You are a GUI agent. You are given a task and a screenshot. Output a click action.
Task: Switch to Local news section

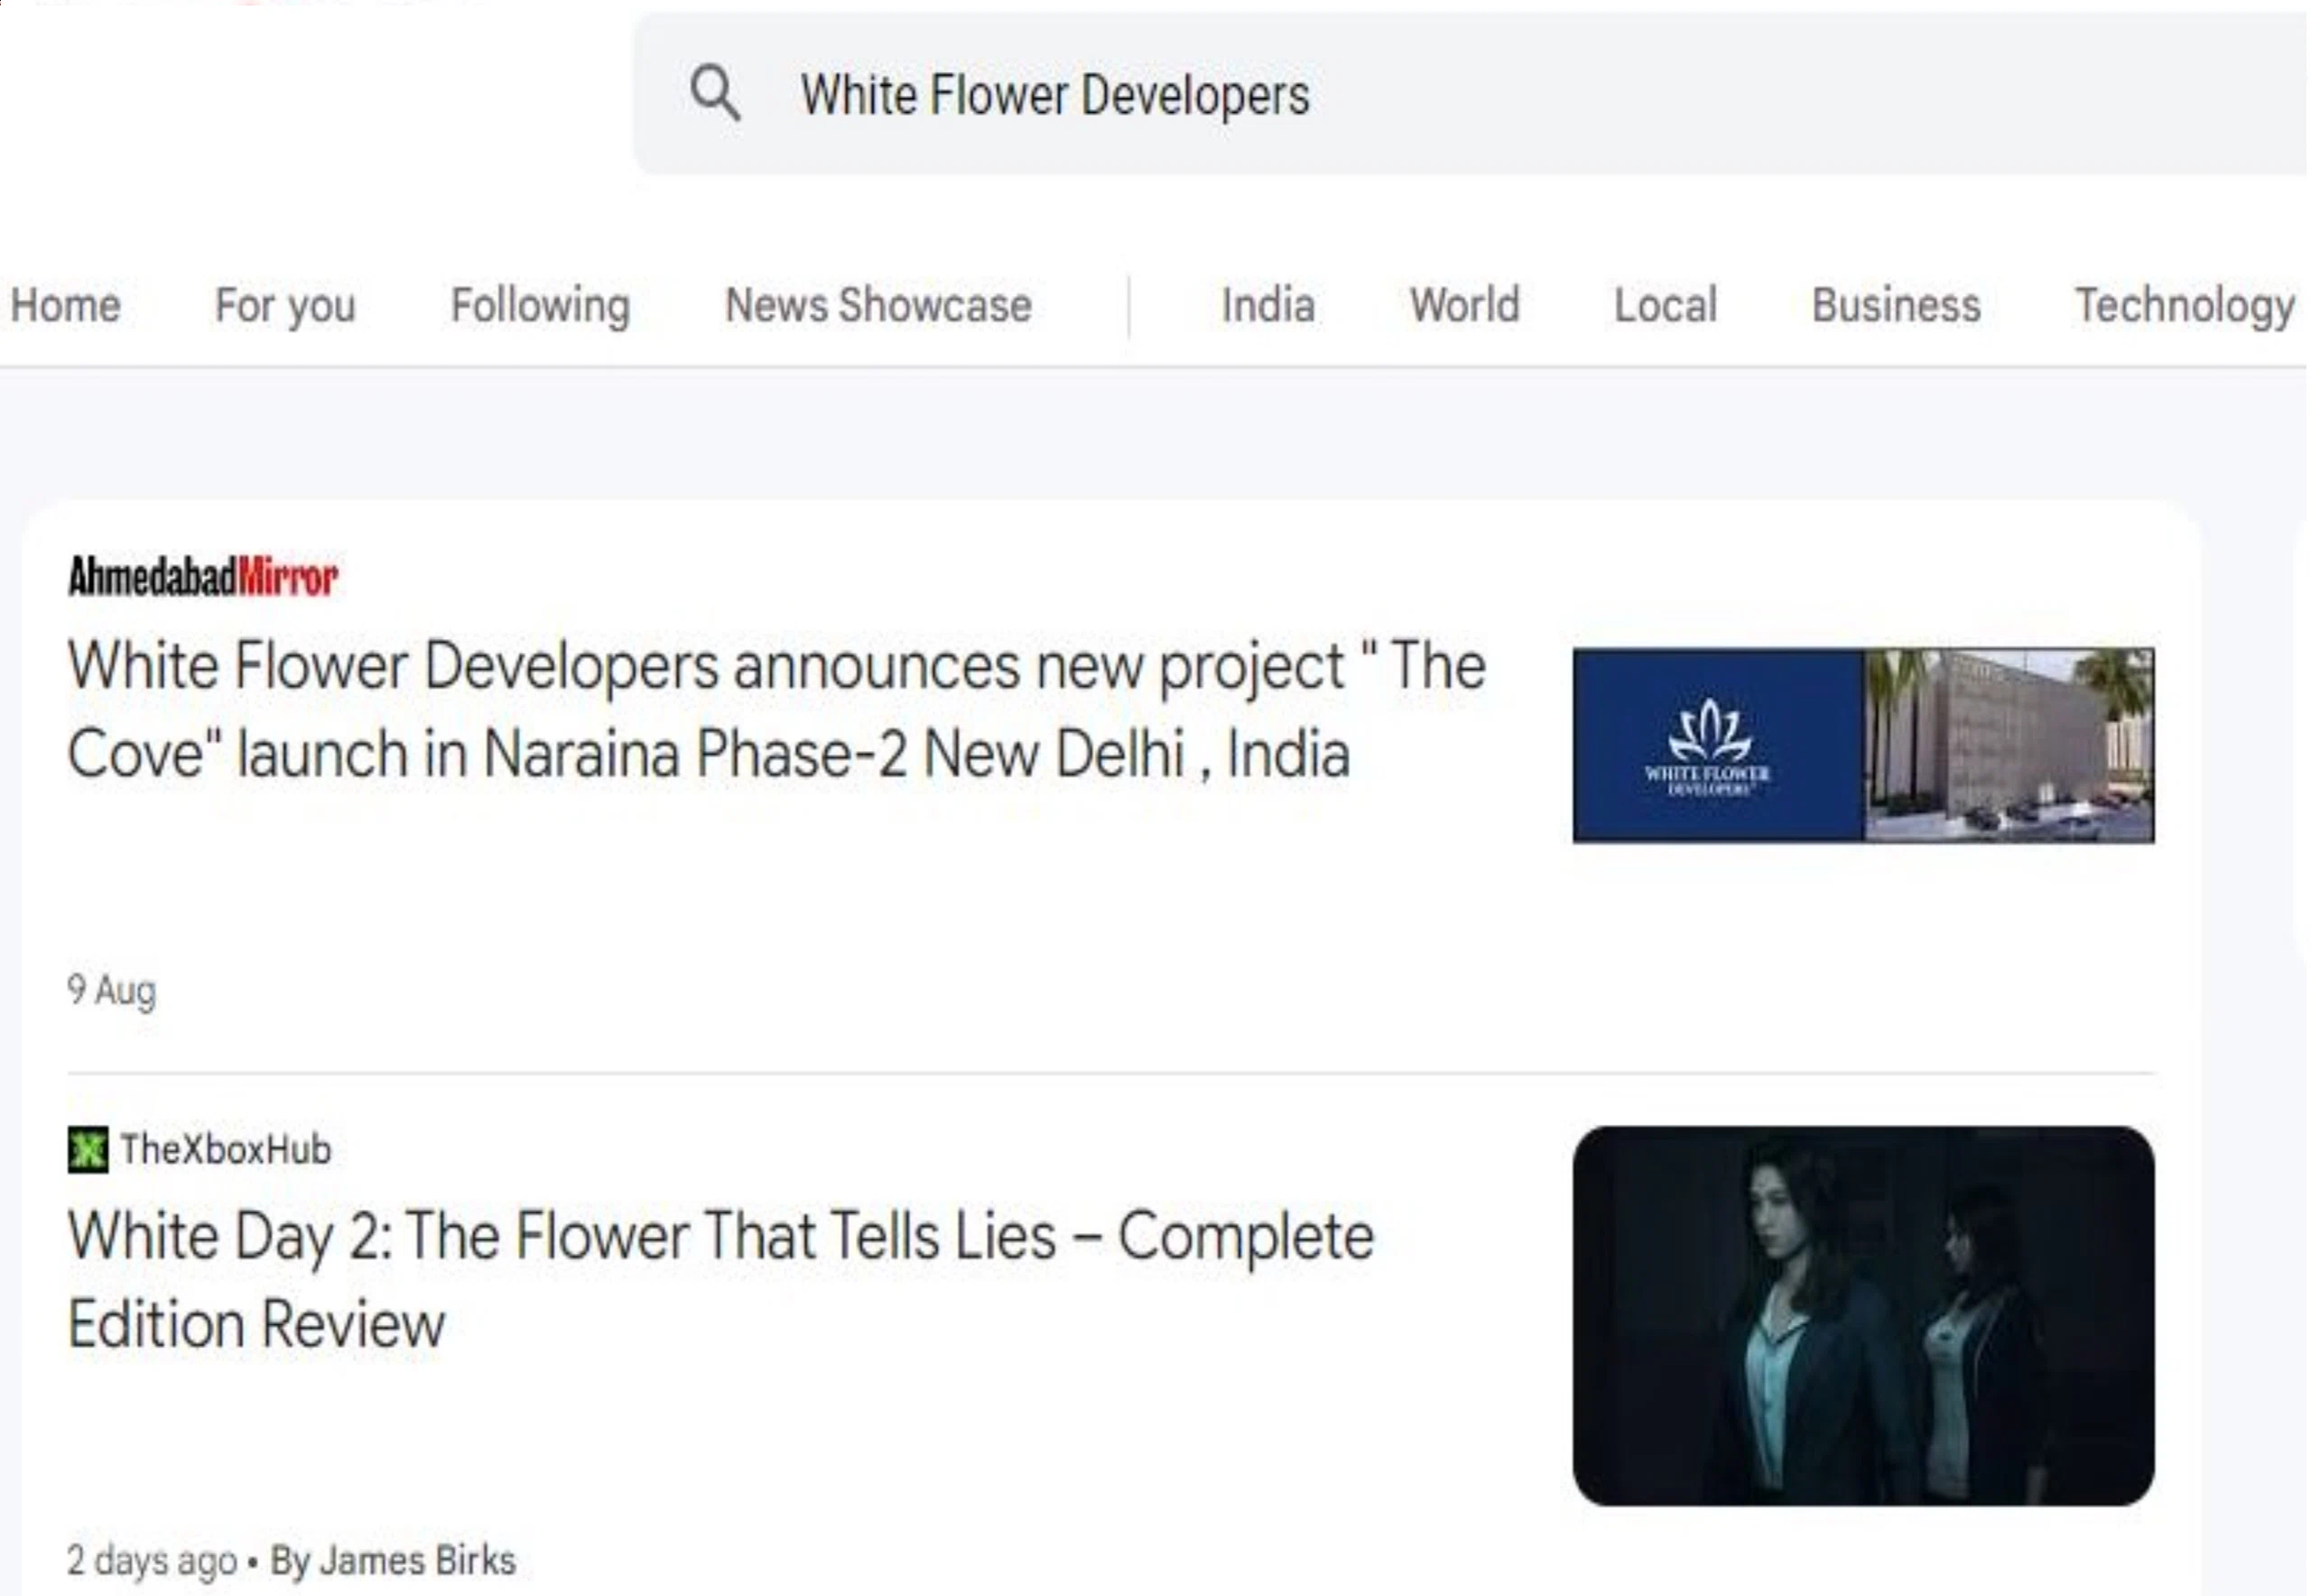click(1666, 305)
